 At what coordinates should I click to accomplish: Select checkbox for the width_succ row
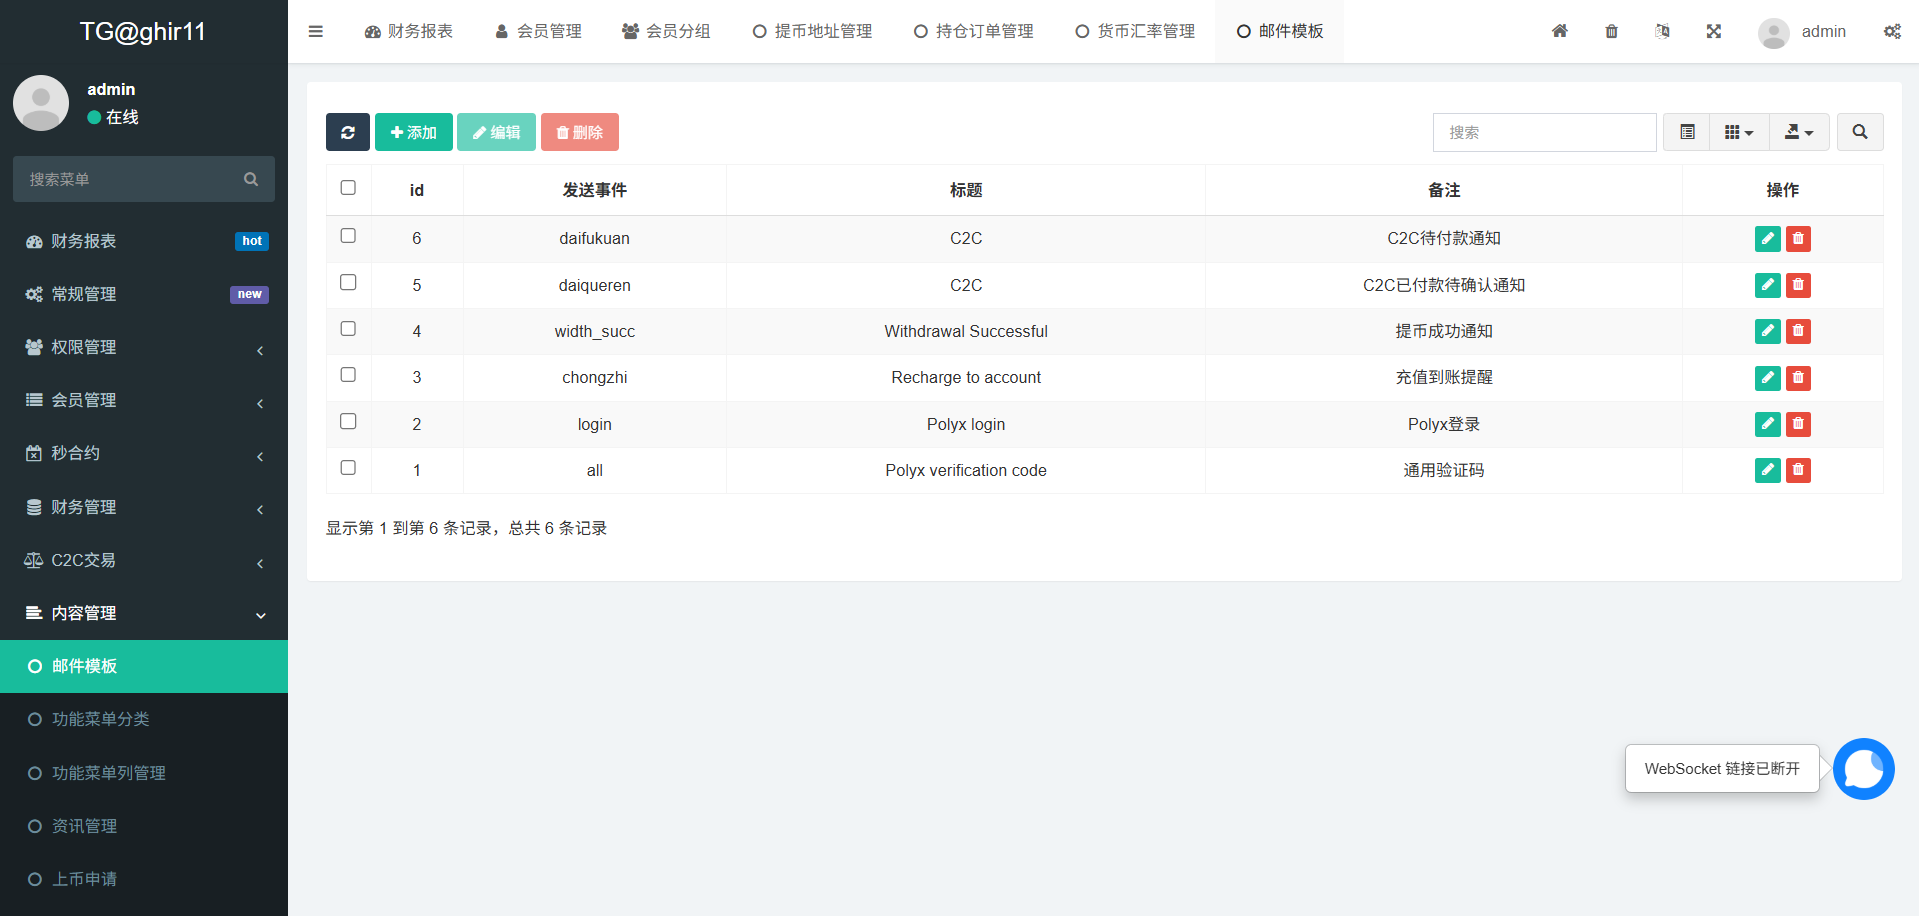click(x=348, y=329)
